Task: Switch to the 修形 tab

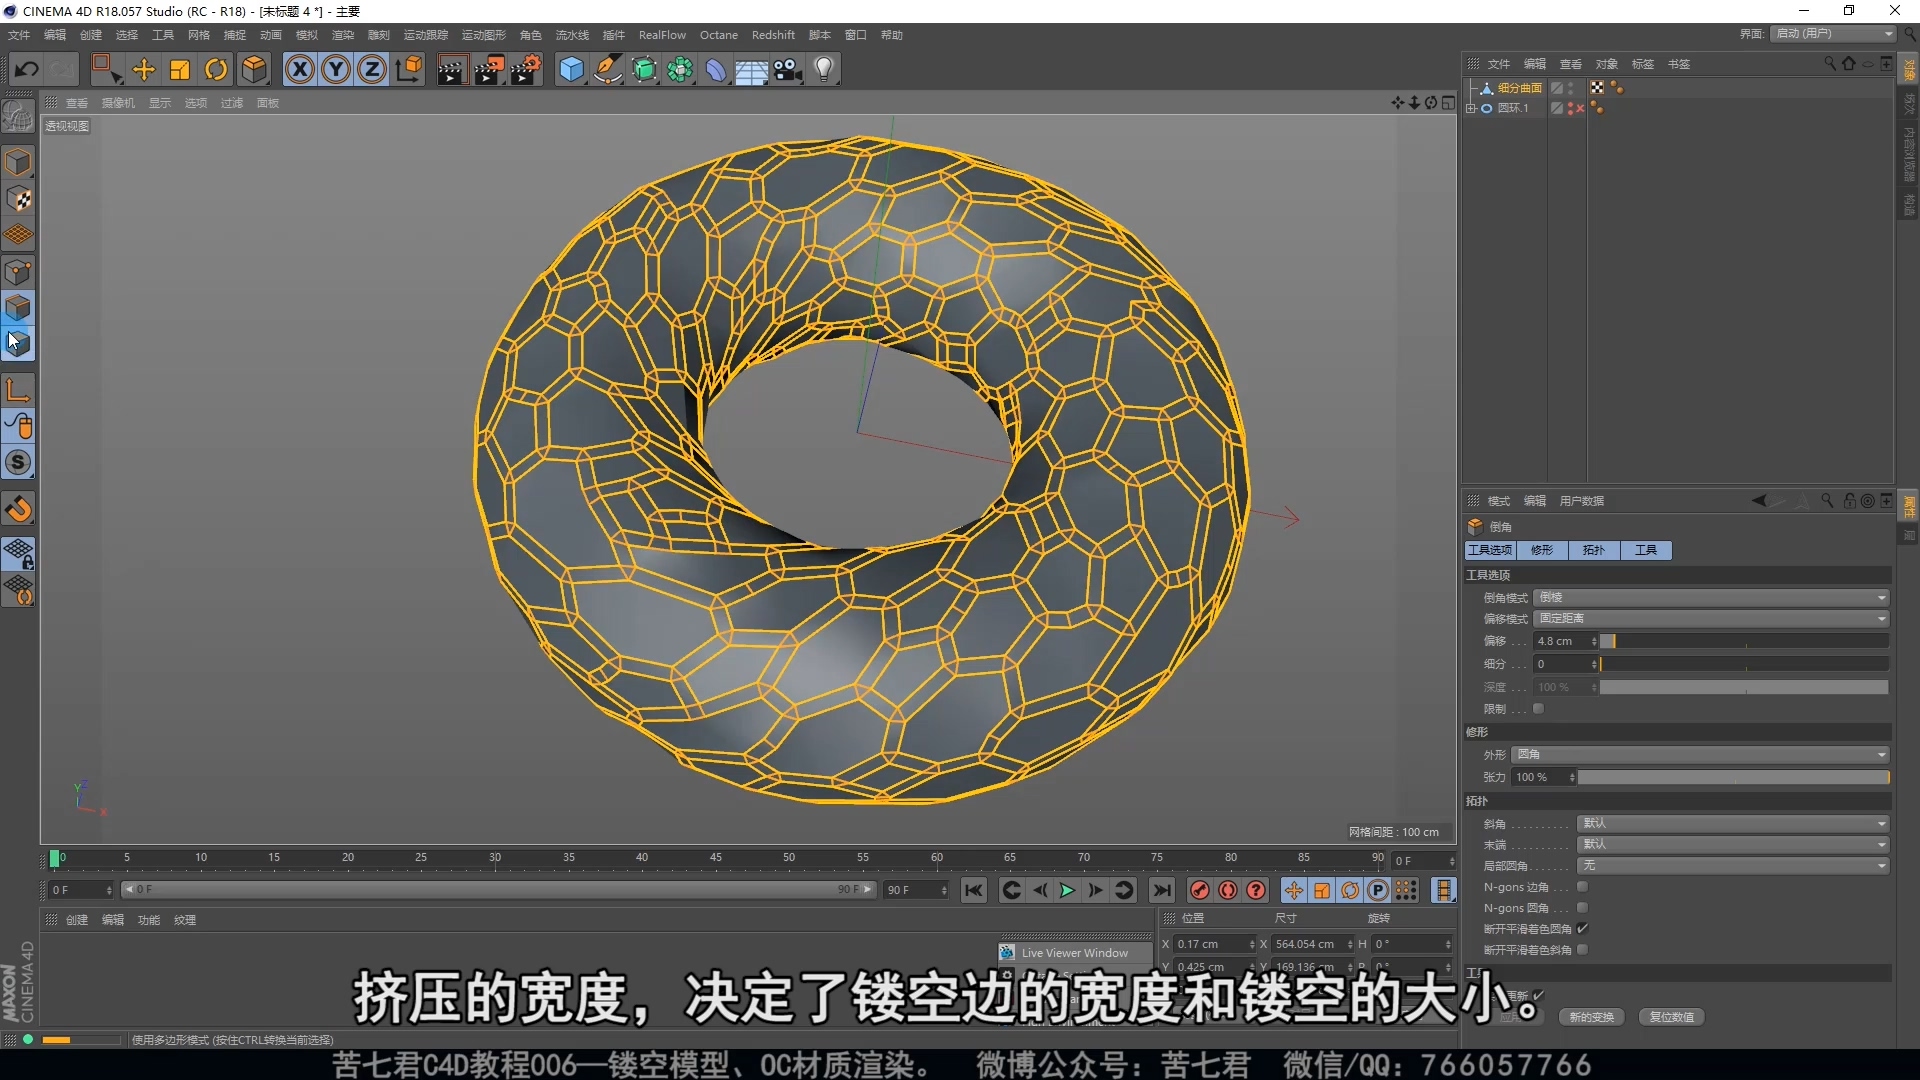Action: pos(1542,550)
